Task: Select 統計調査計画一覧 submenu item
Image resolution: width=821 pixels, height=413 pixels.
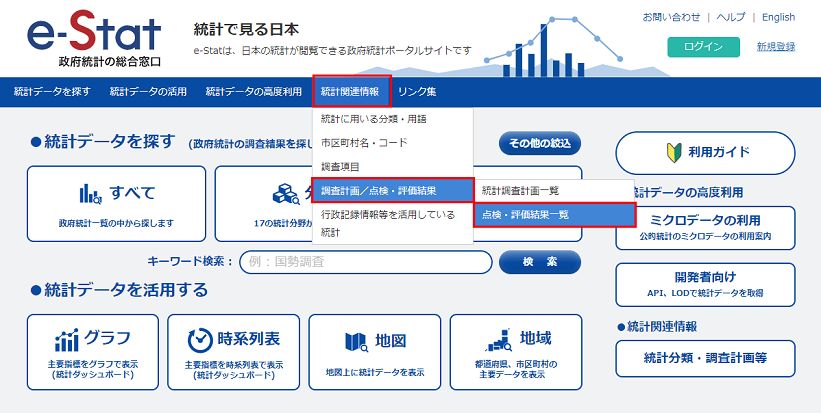Action: point(522,190)
